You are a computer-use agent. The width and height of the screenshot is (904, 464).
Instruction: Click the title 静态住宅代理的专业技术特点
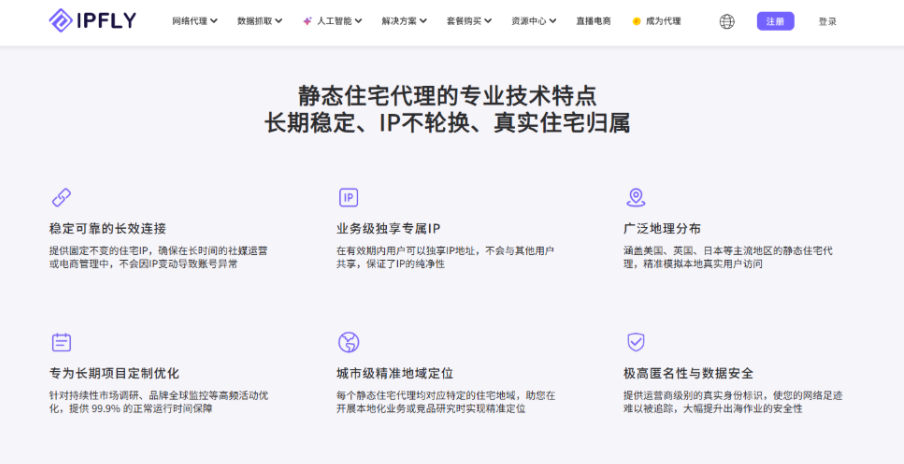pyautogui.click(x=447, y=96)
